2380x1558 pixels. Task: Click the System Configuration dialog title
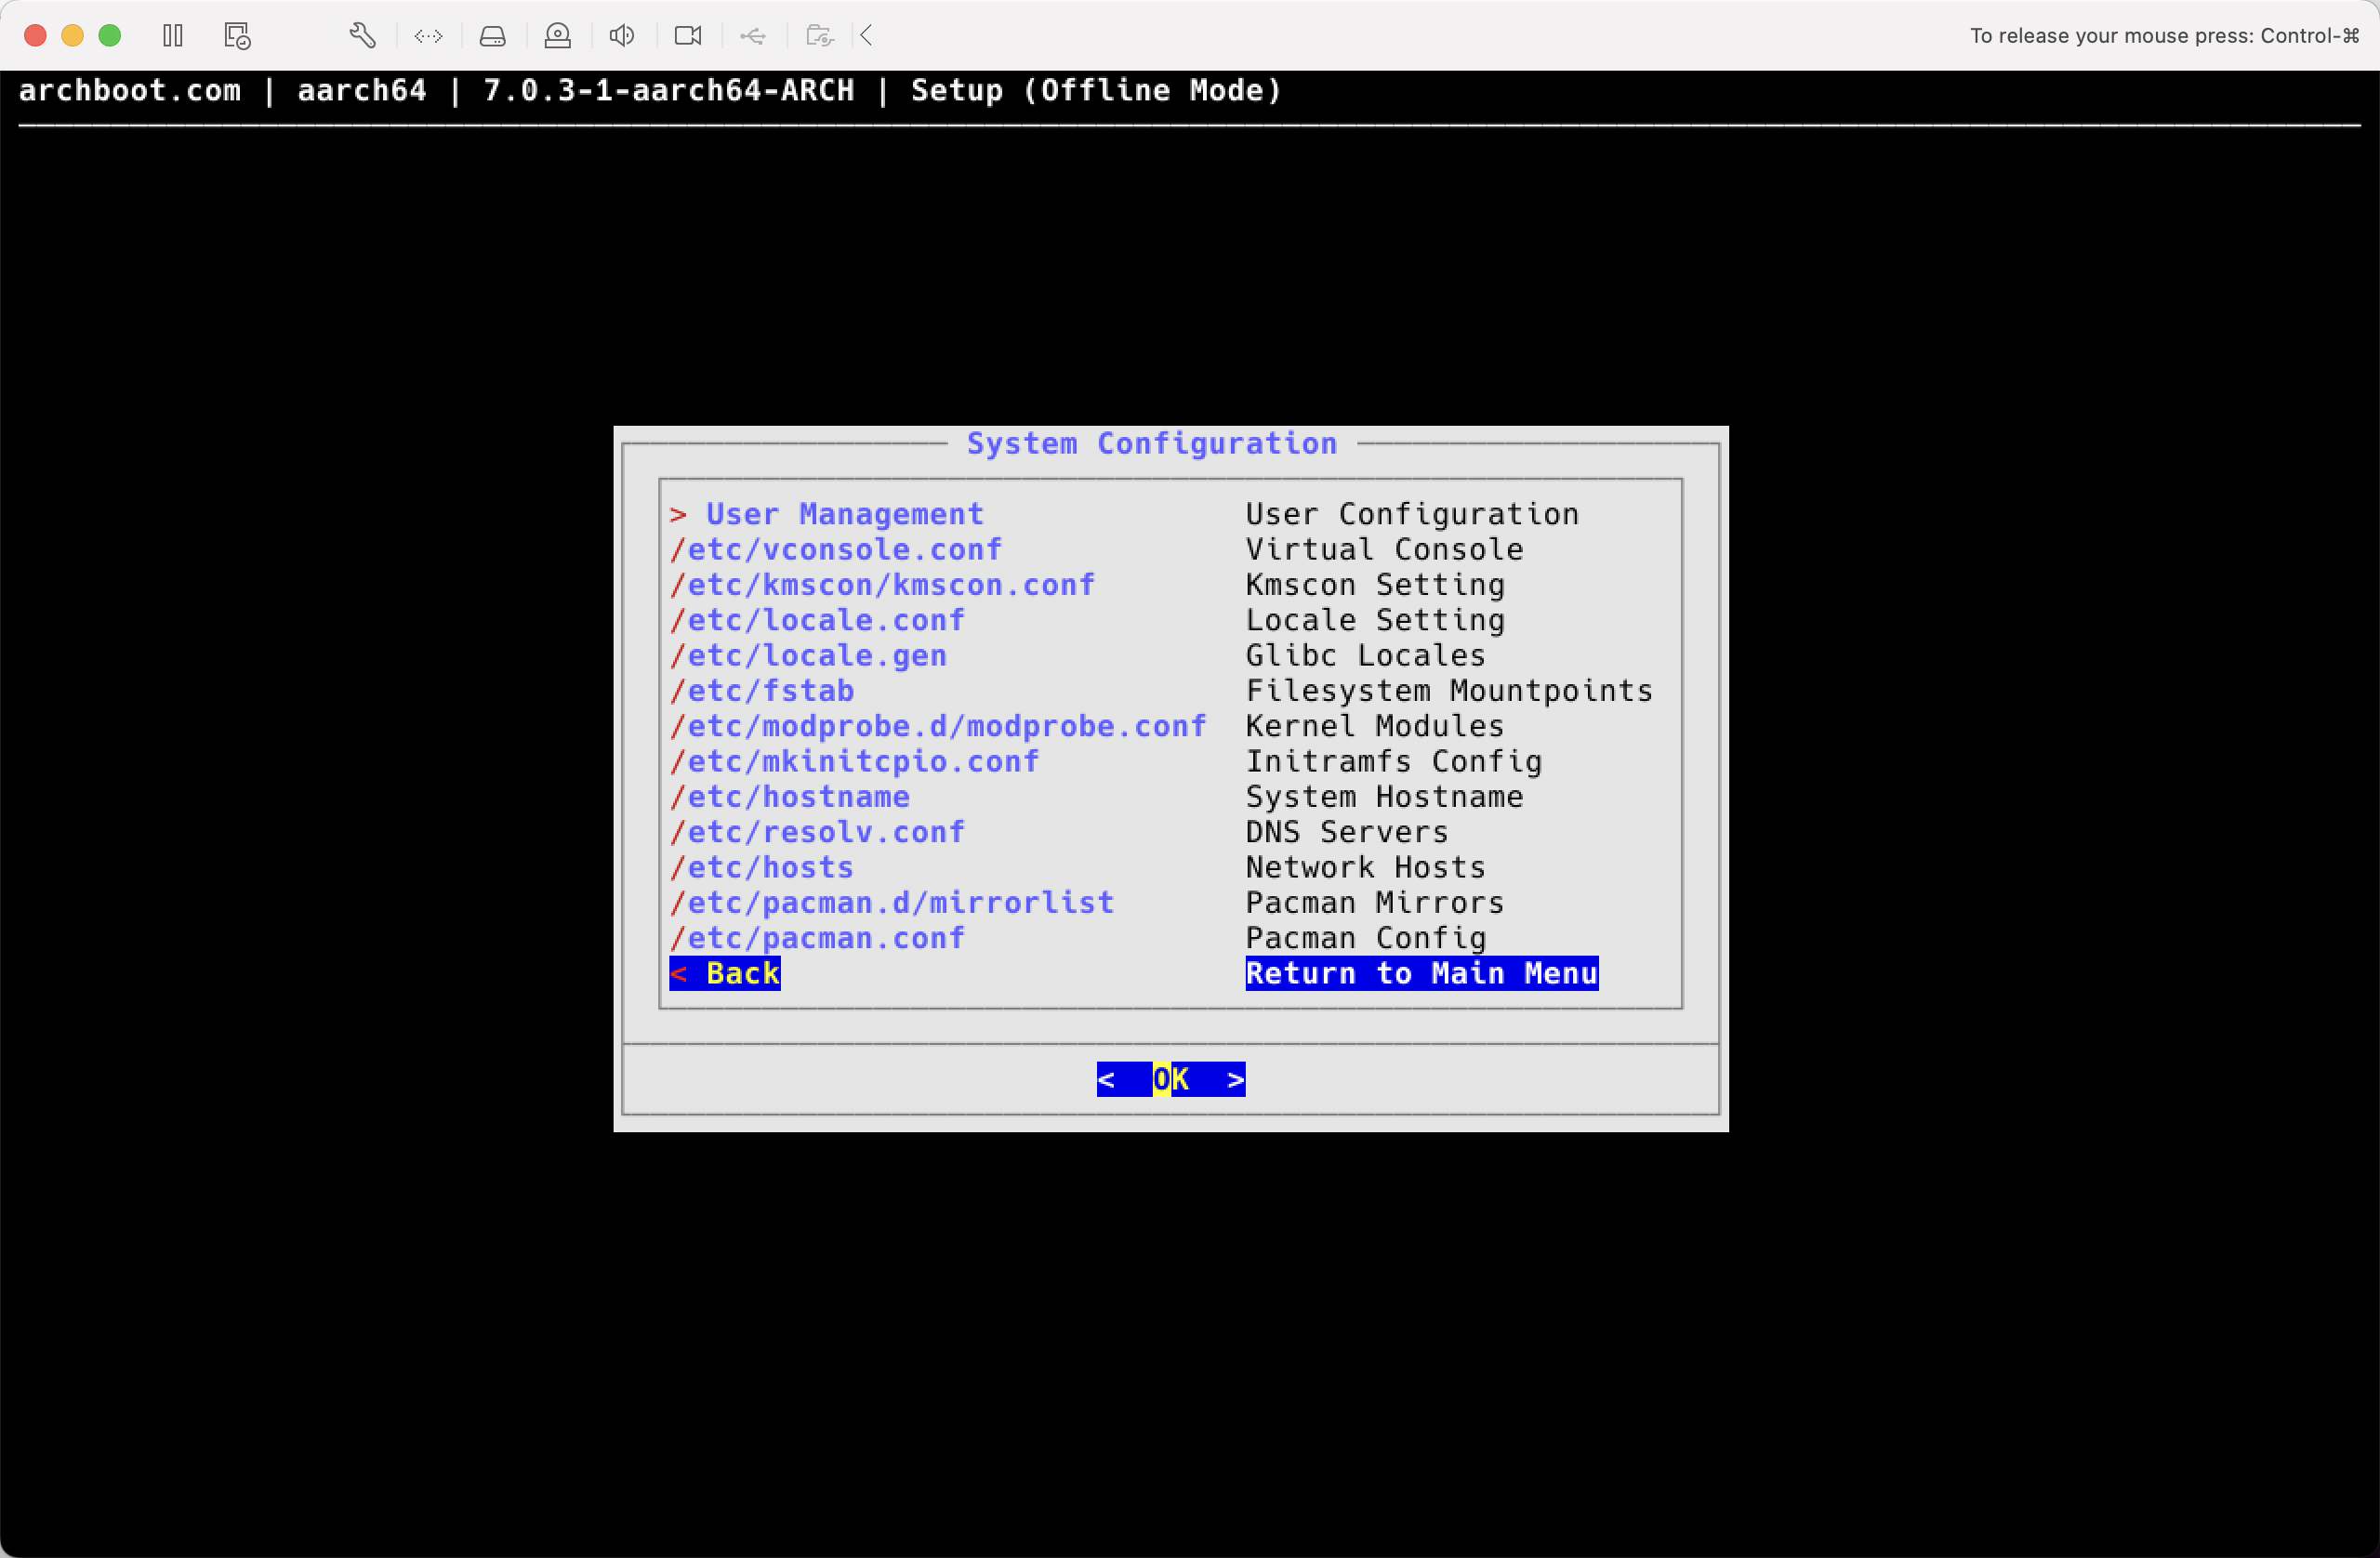pos(1152,444)
